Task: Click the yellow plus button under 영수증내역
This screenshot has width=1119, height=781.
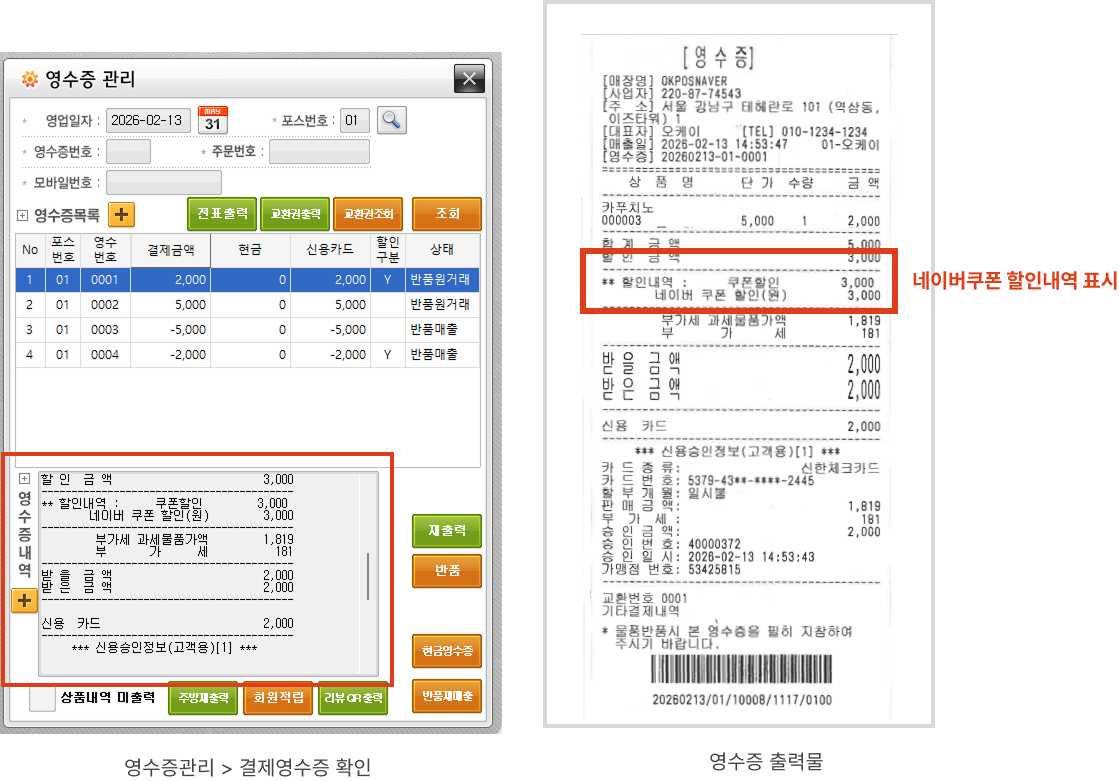Action: (x=25, y=600)
